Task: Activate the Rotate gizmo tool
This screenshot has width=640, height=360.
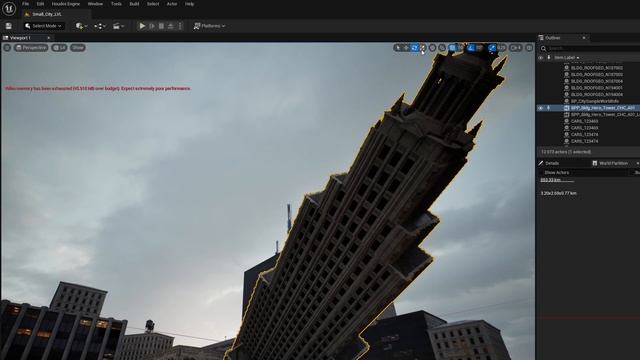Action: tap(414, 48)
